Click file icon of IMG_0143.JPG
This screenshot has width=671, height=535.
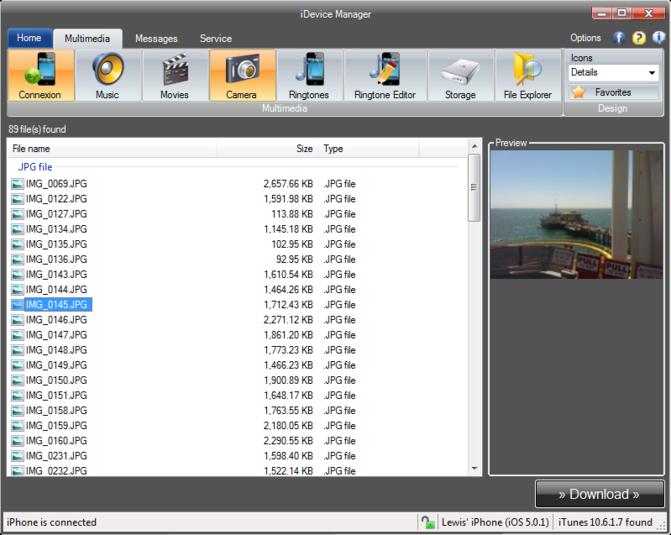18,275
